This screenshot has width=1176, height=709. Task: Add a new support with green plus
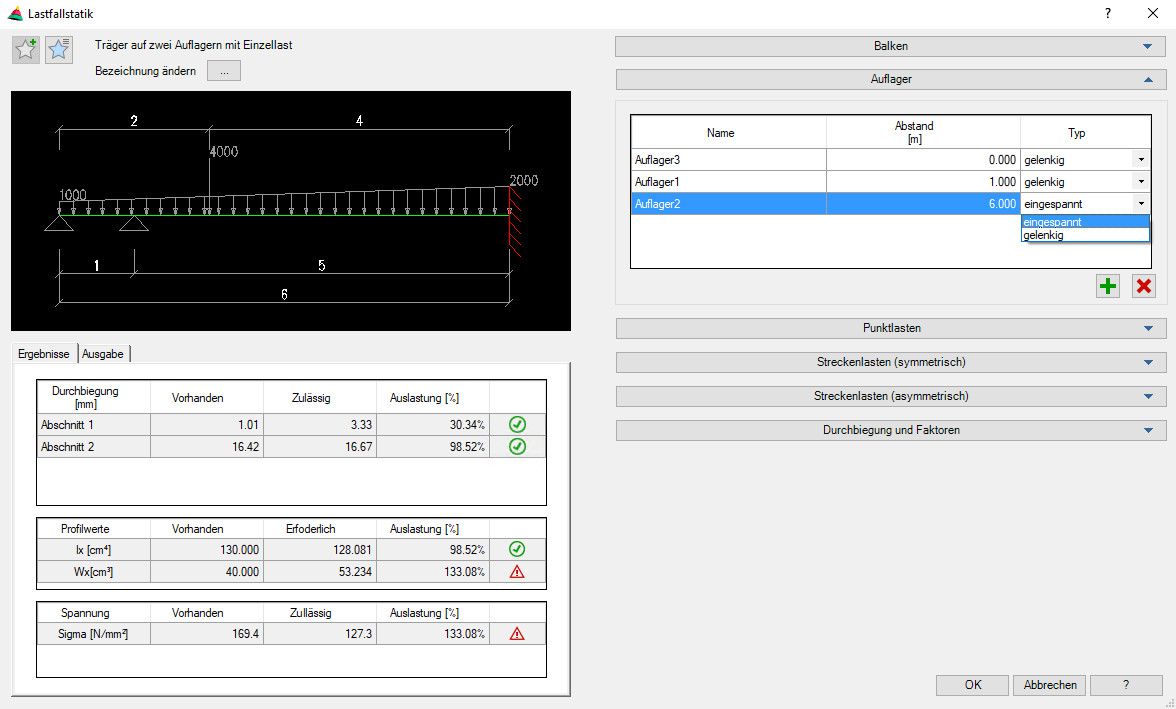1108,287
